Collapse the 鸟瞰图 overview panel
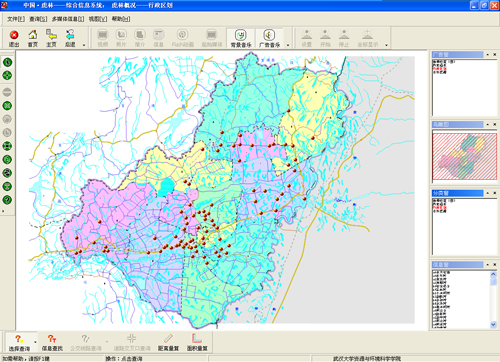Screen dimensions: 500x362 pyautogui.click(x=488, y=124)
